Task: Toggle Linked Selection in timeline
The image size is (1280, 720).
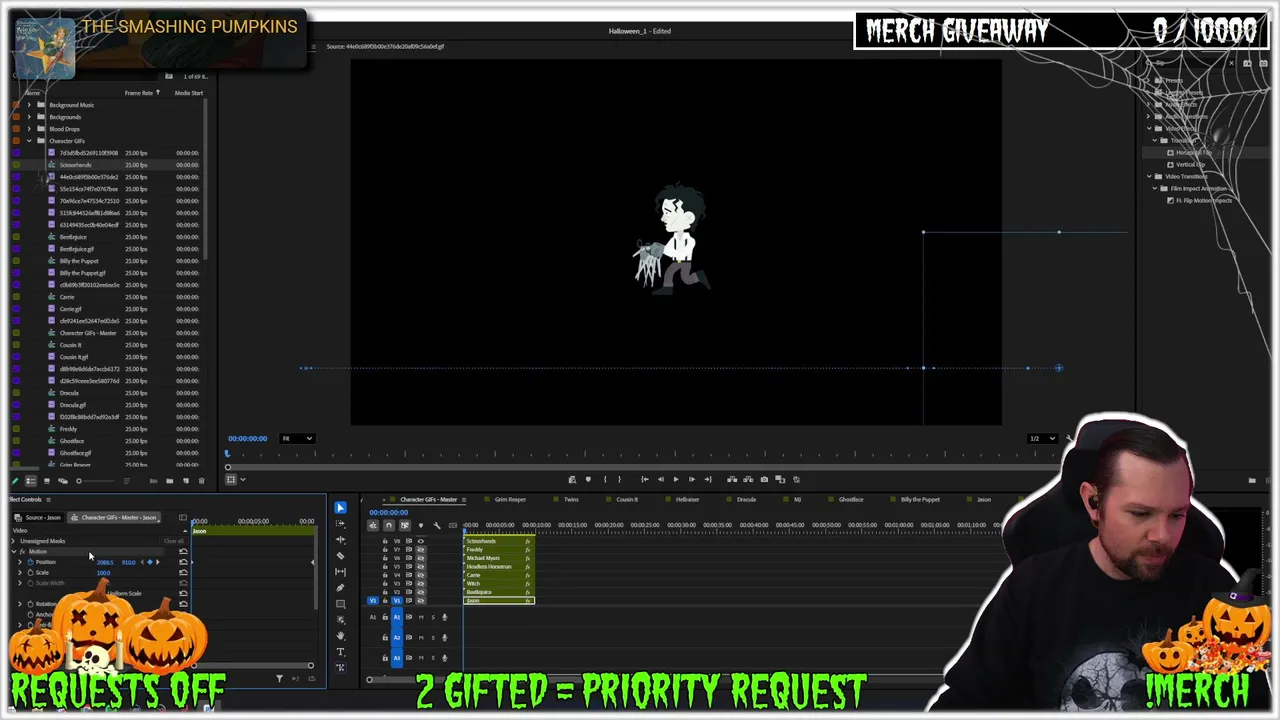Action: click(405, 525)
